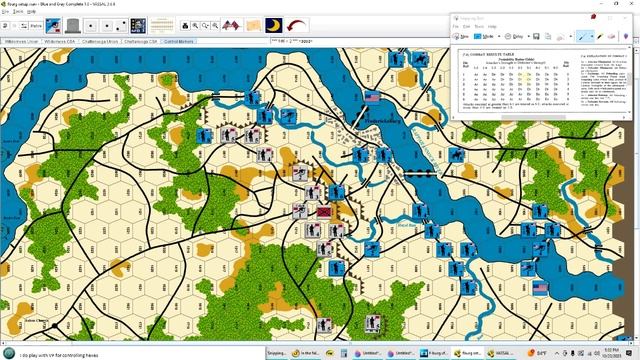
Task: Click the chat input field at bottom
Action: 139,355
